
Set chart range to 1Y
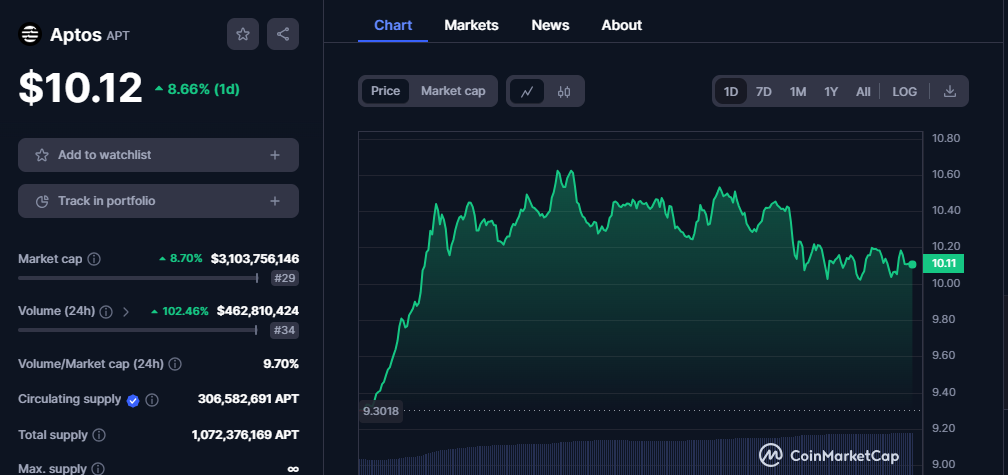831,91
